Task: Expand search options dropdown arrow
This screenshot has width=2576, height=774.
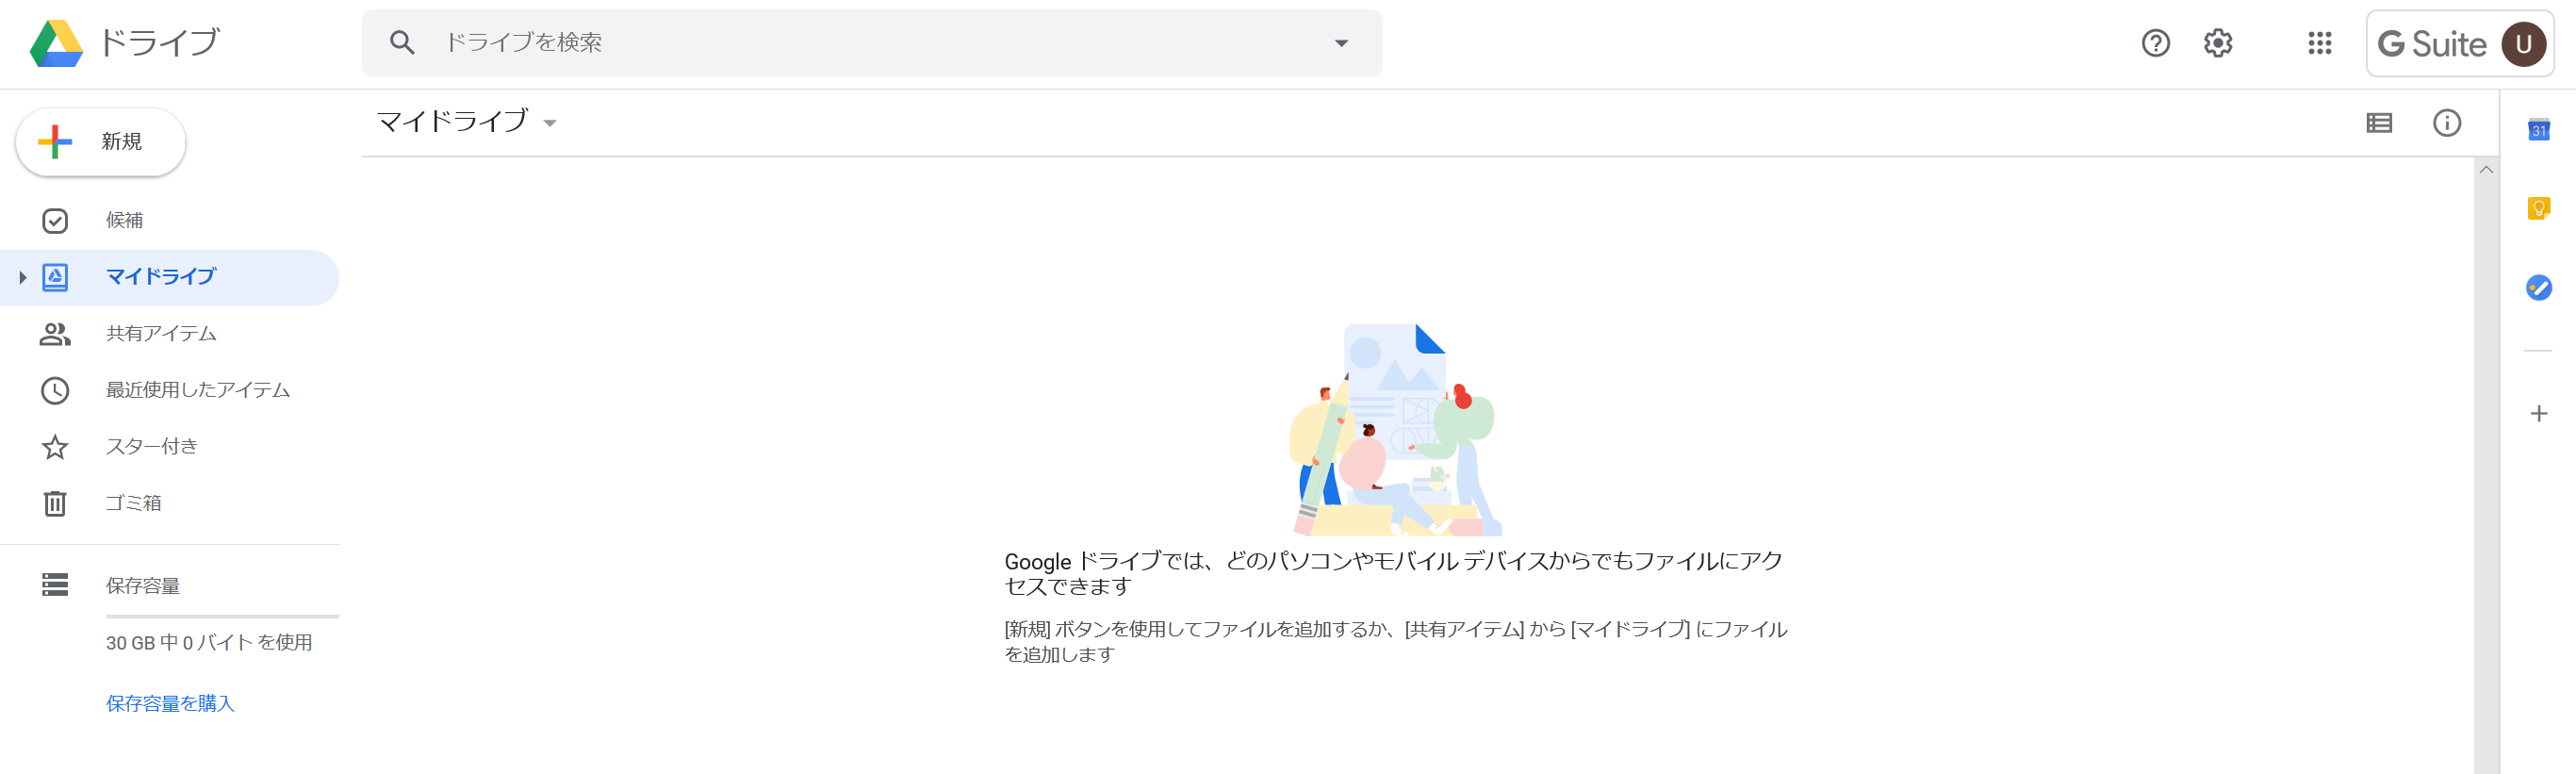Action: [x=1341, y=43]
